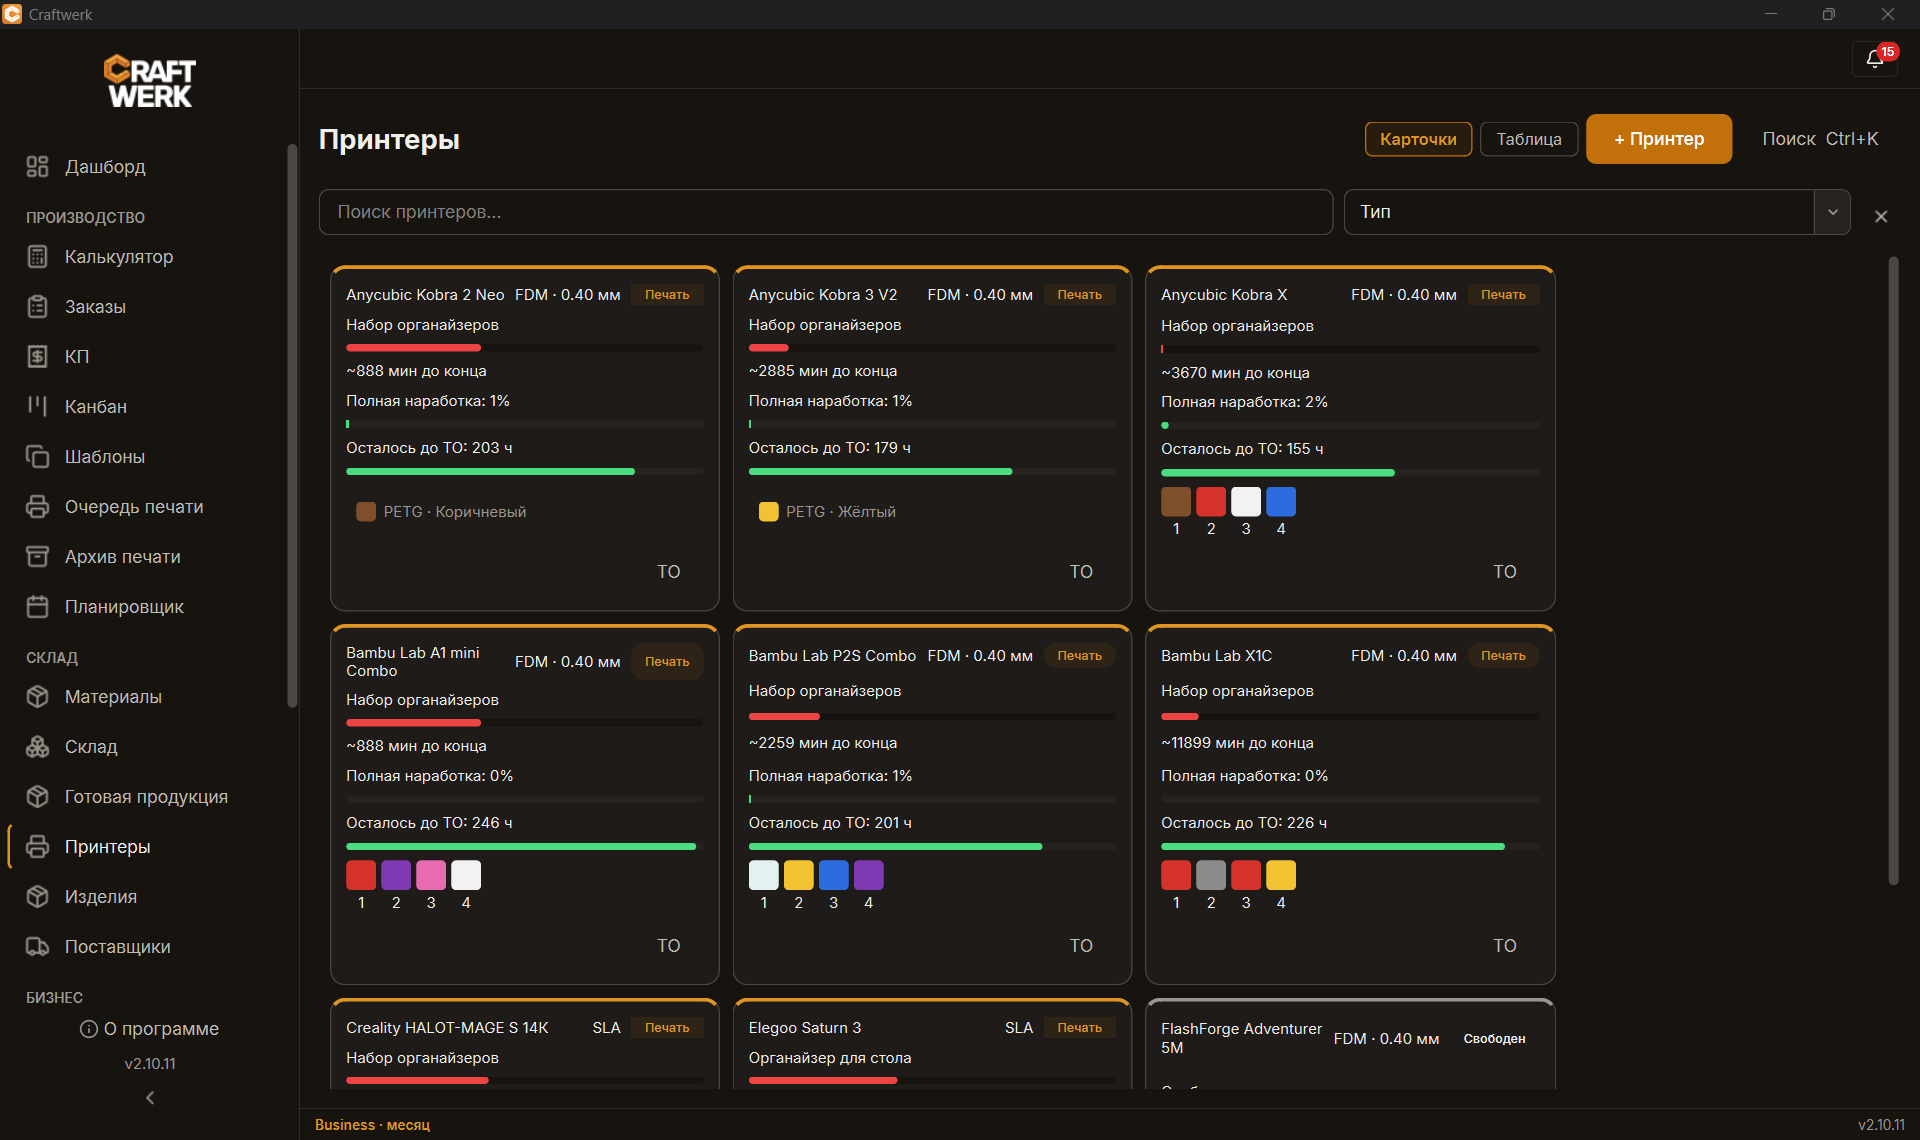
Task: Click the О программе info icon
Action: coord(89,1029)
